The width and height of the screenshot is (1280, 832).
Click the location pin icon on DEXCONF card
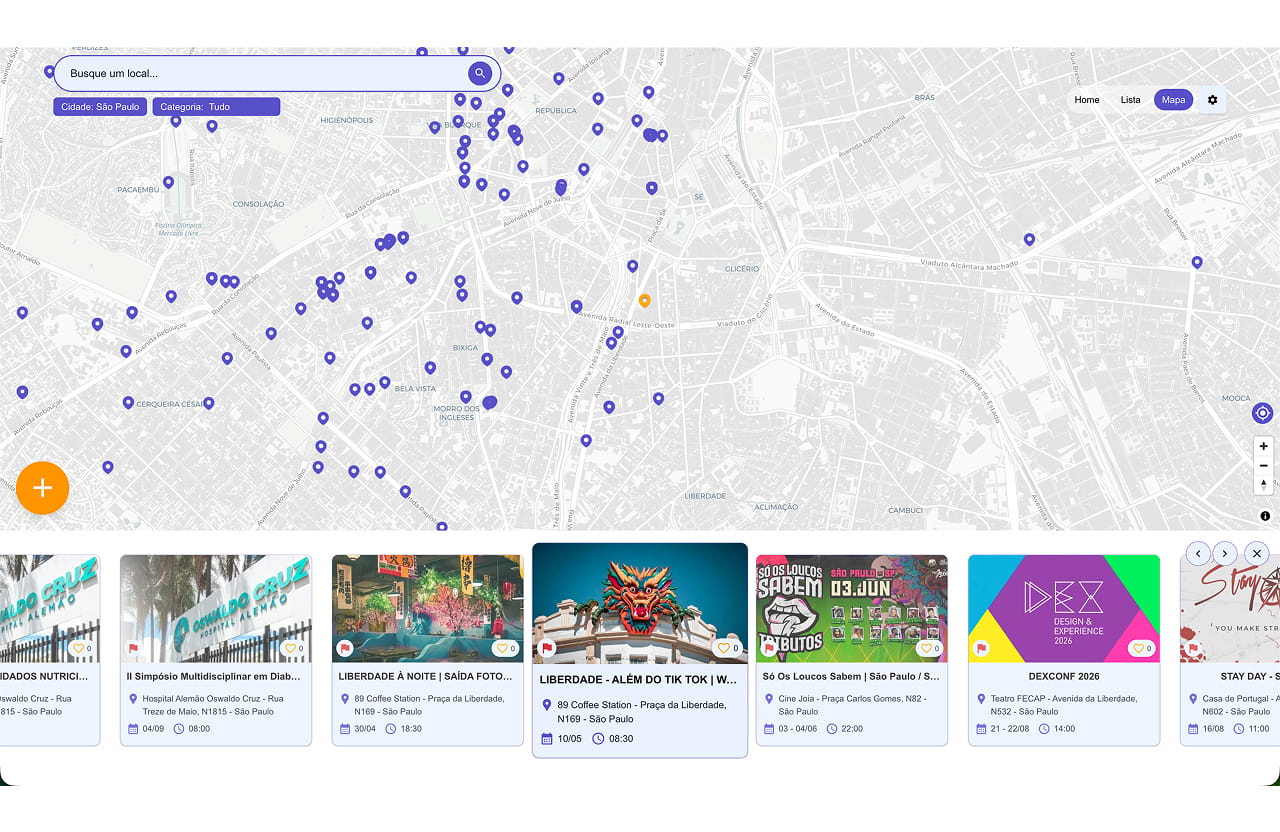[x=981, y=699]
